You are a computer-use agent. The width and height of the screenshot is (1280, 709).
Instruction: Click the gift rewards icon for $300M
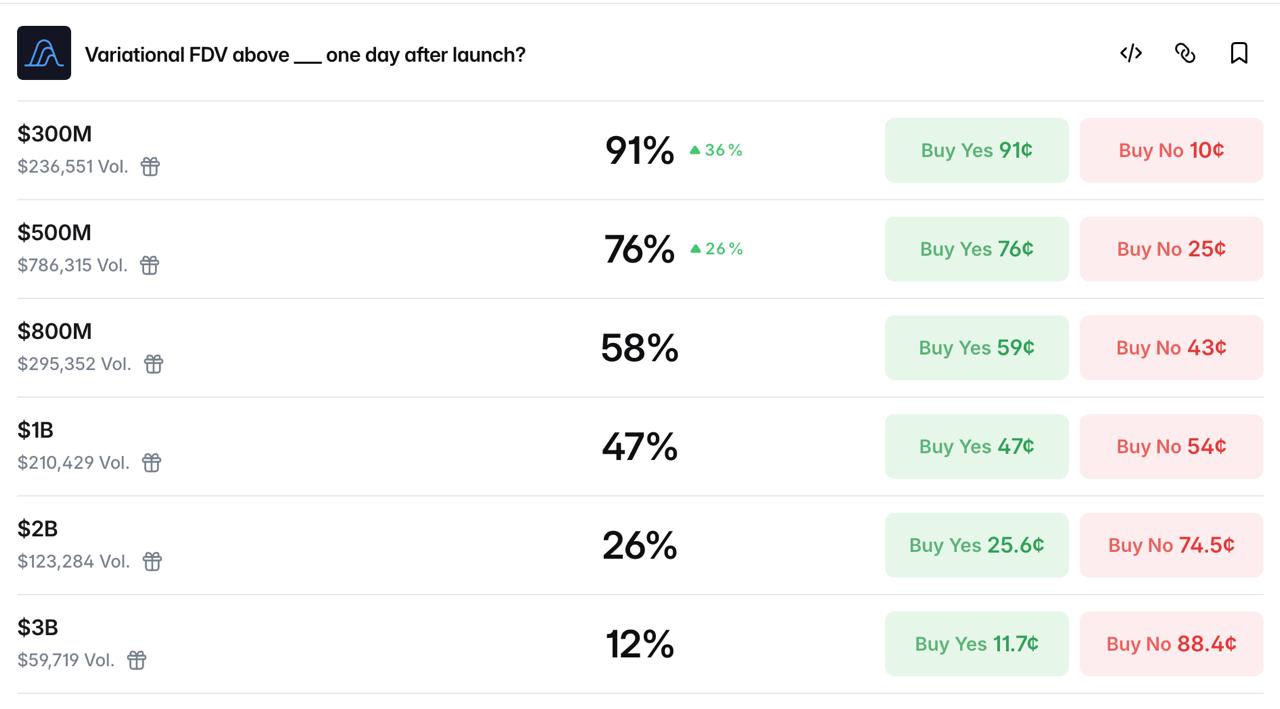coord(150,166)
